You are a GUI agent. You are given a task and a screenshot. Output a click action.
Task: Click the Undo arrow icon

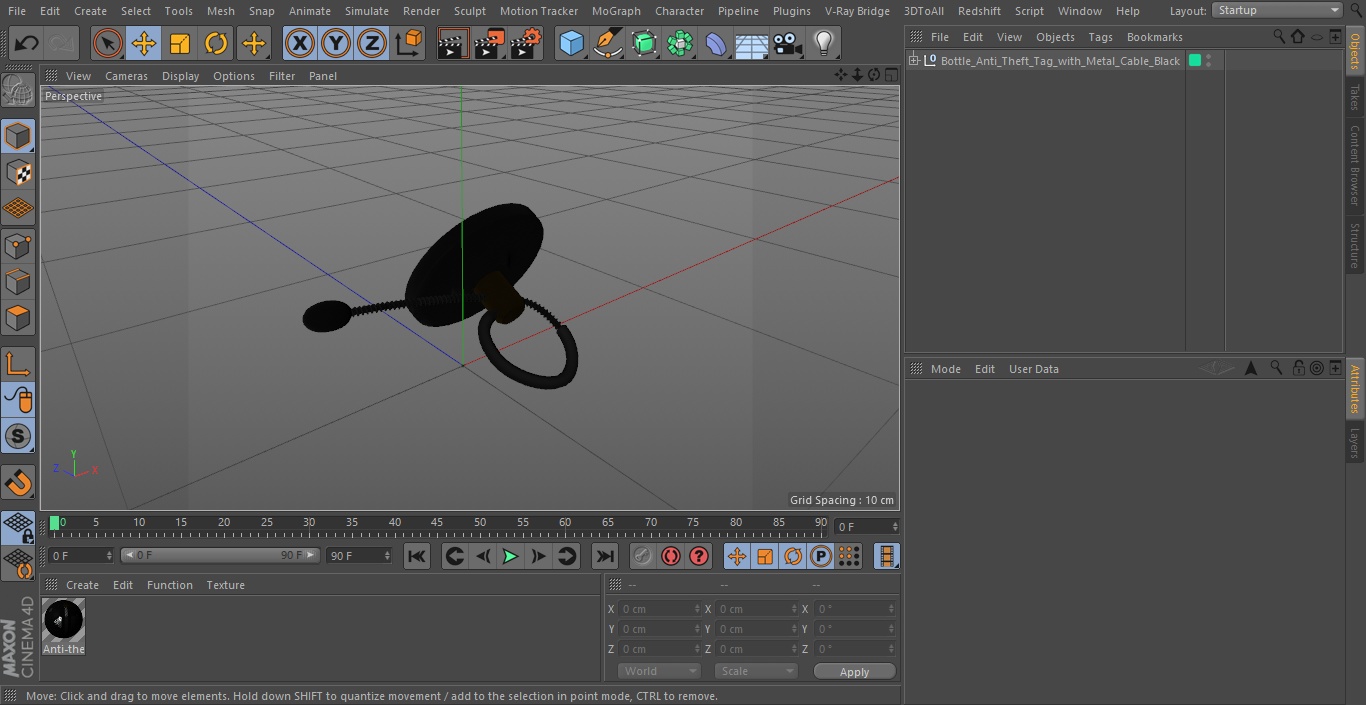pos(26,43)
